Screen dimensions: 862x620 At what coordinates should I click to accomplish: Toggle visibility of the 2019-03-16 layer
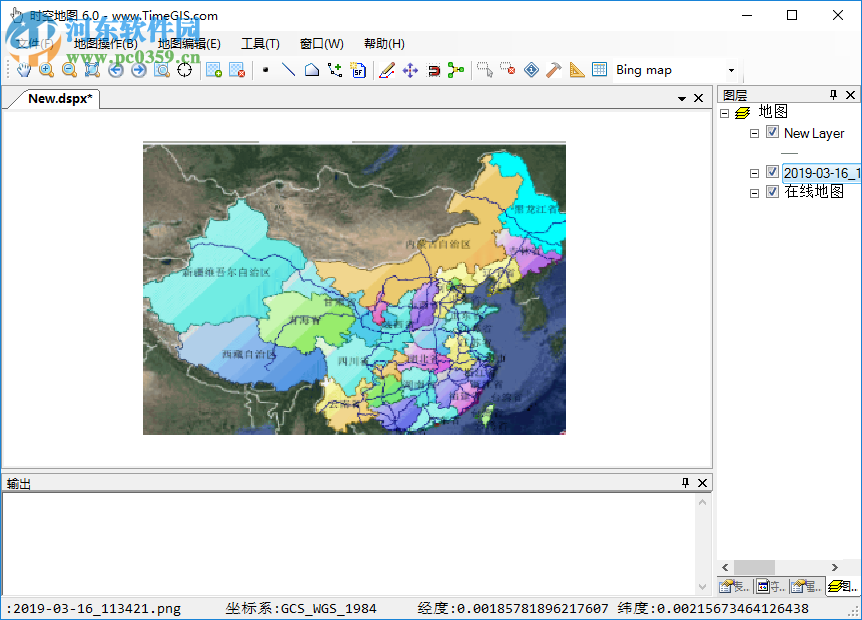[772, 172]
